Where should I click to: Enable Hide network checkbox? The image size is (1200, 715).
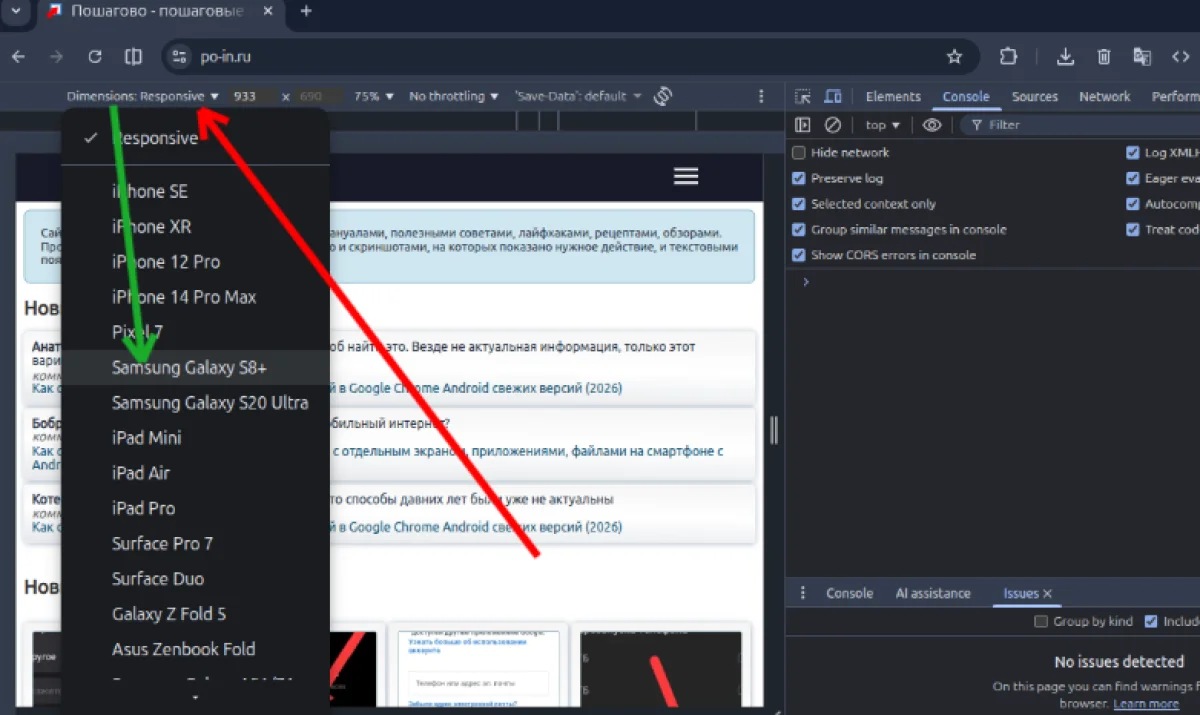pos(799,153)
